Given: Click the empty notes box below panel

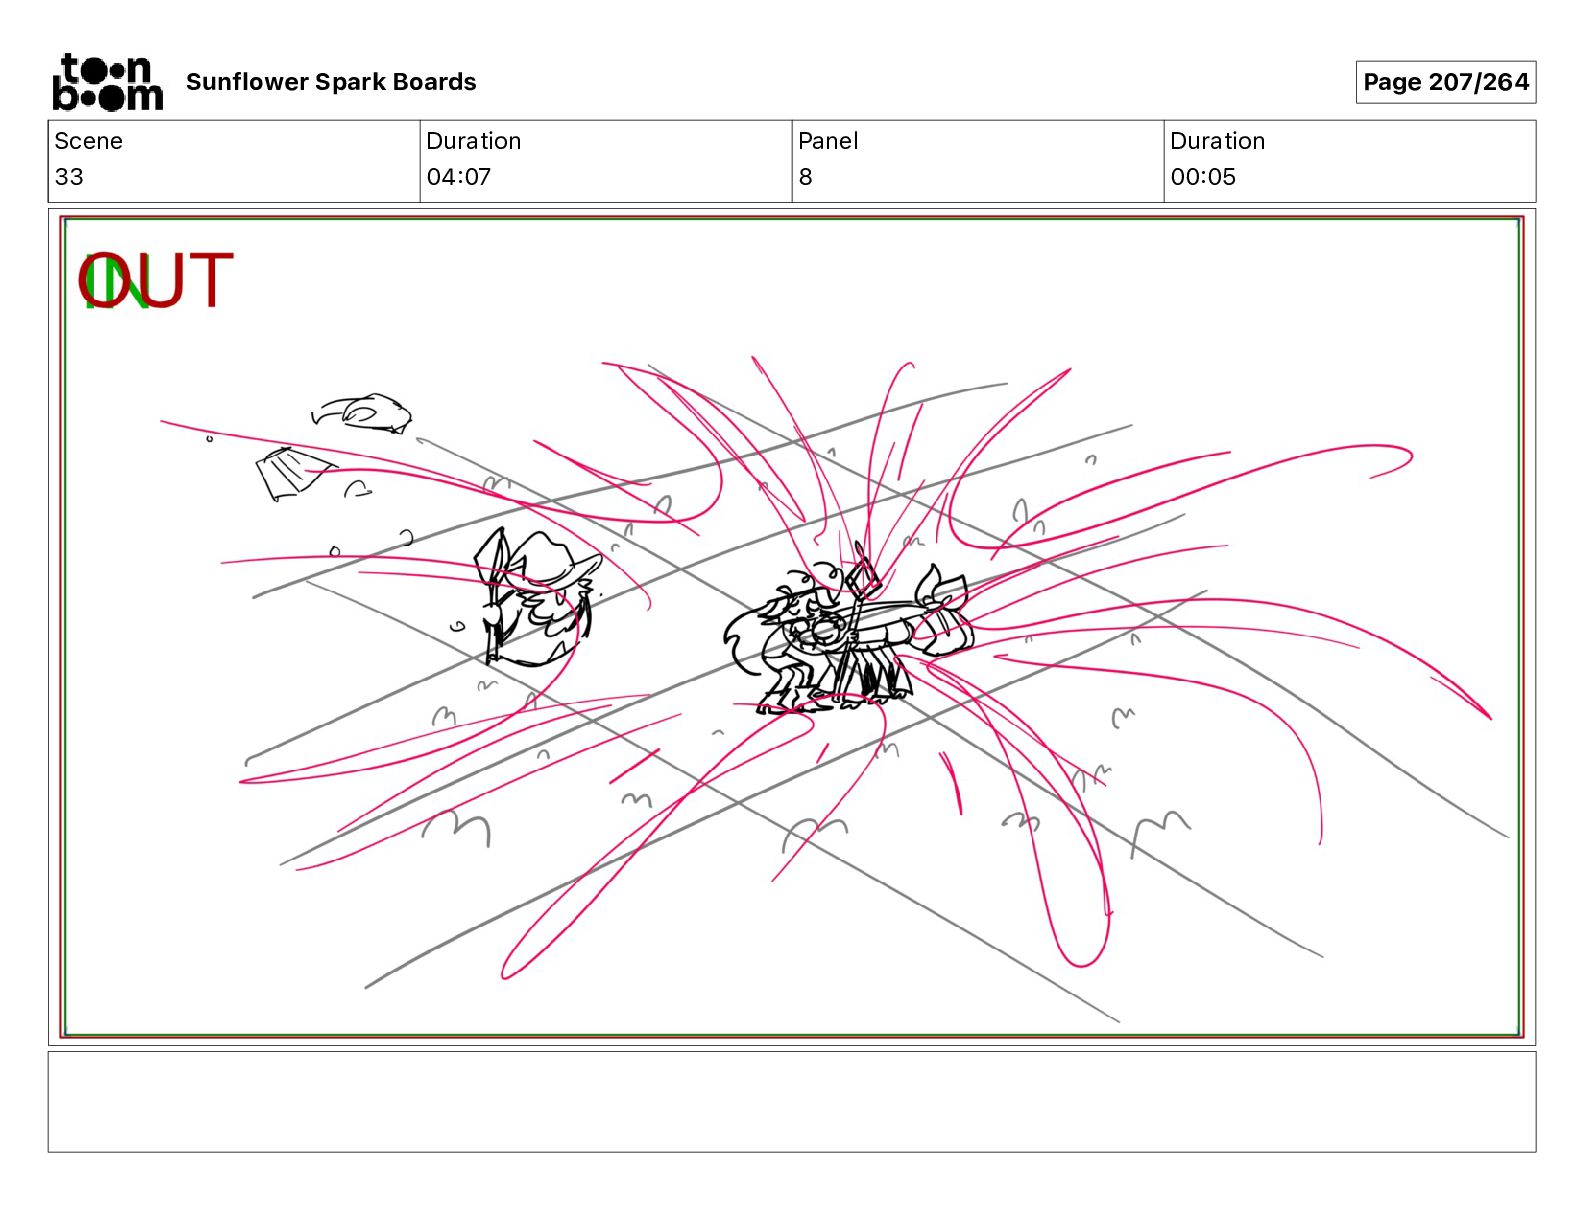Looking at the screenshot, I should pyautogui.click(x=792, y=1101).
